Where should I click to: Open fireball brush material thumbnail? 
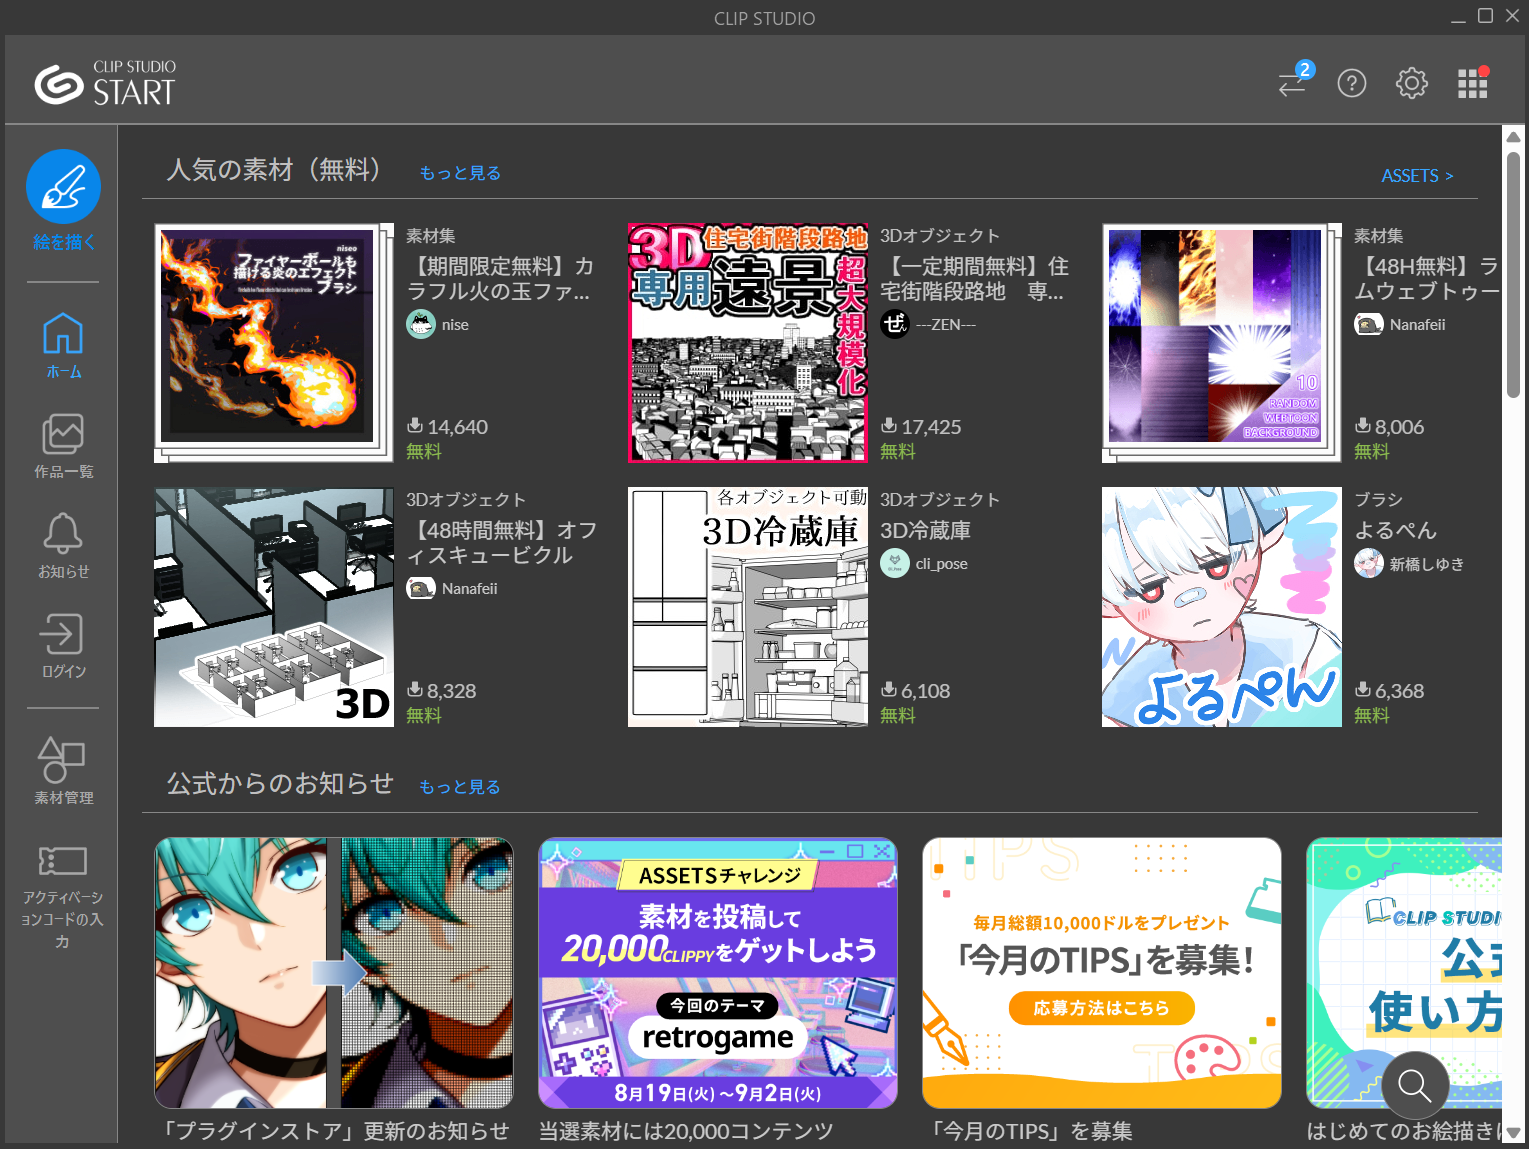point(274,343)
